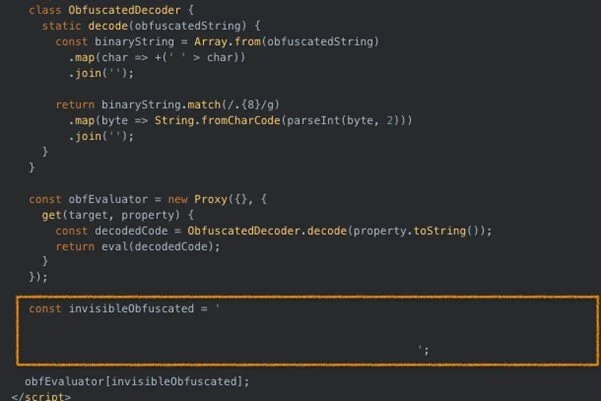Click the return binaryString.match line
Viewport: 601px width, 401px height.
[x=168, y=105]
